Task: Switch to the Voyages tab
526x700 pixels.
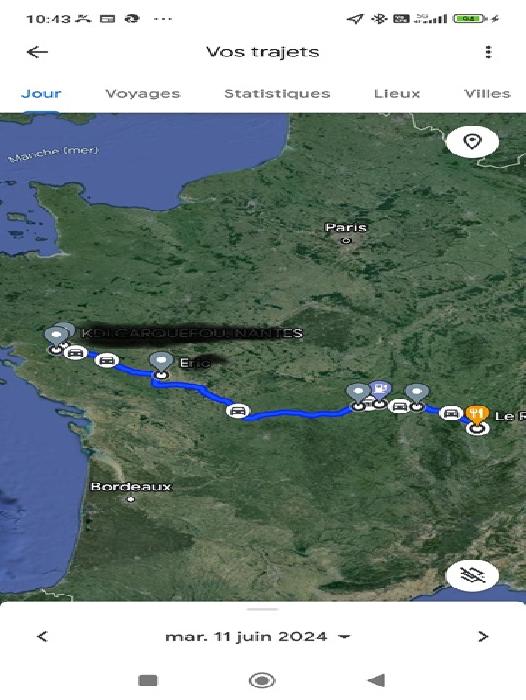Action: tap(143, 94)
